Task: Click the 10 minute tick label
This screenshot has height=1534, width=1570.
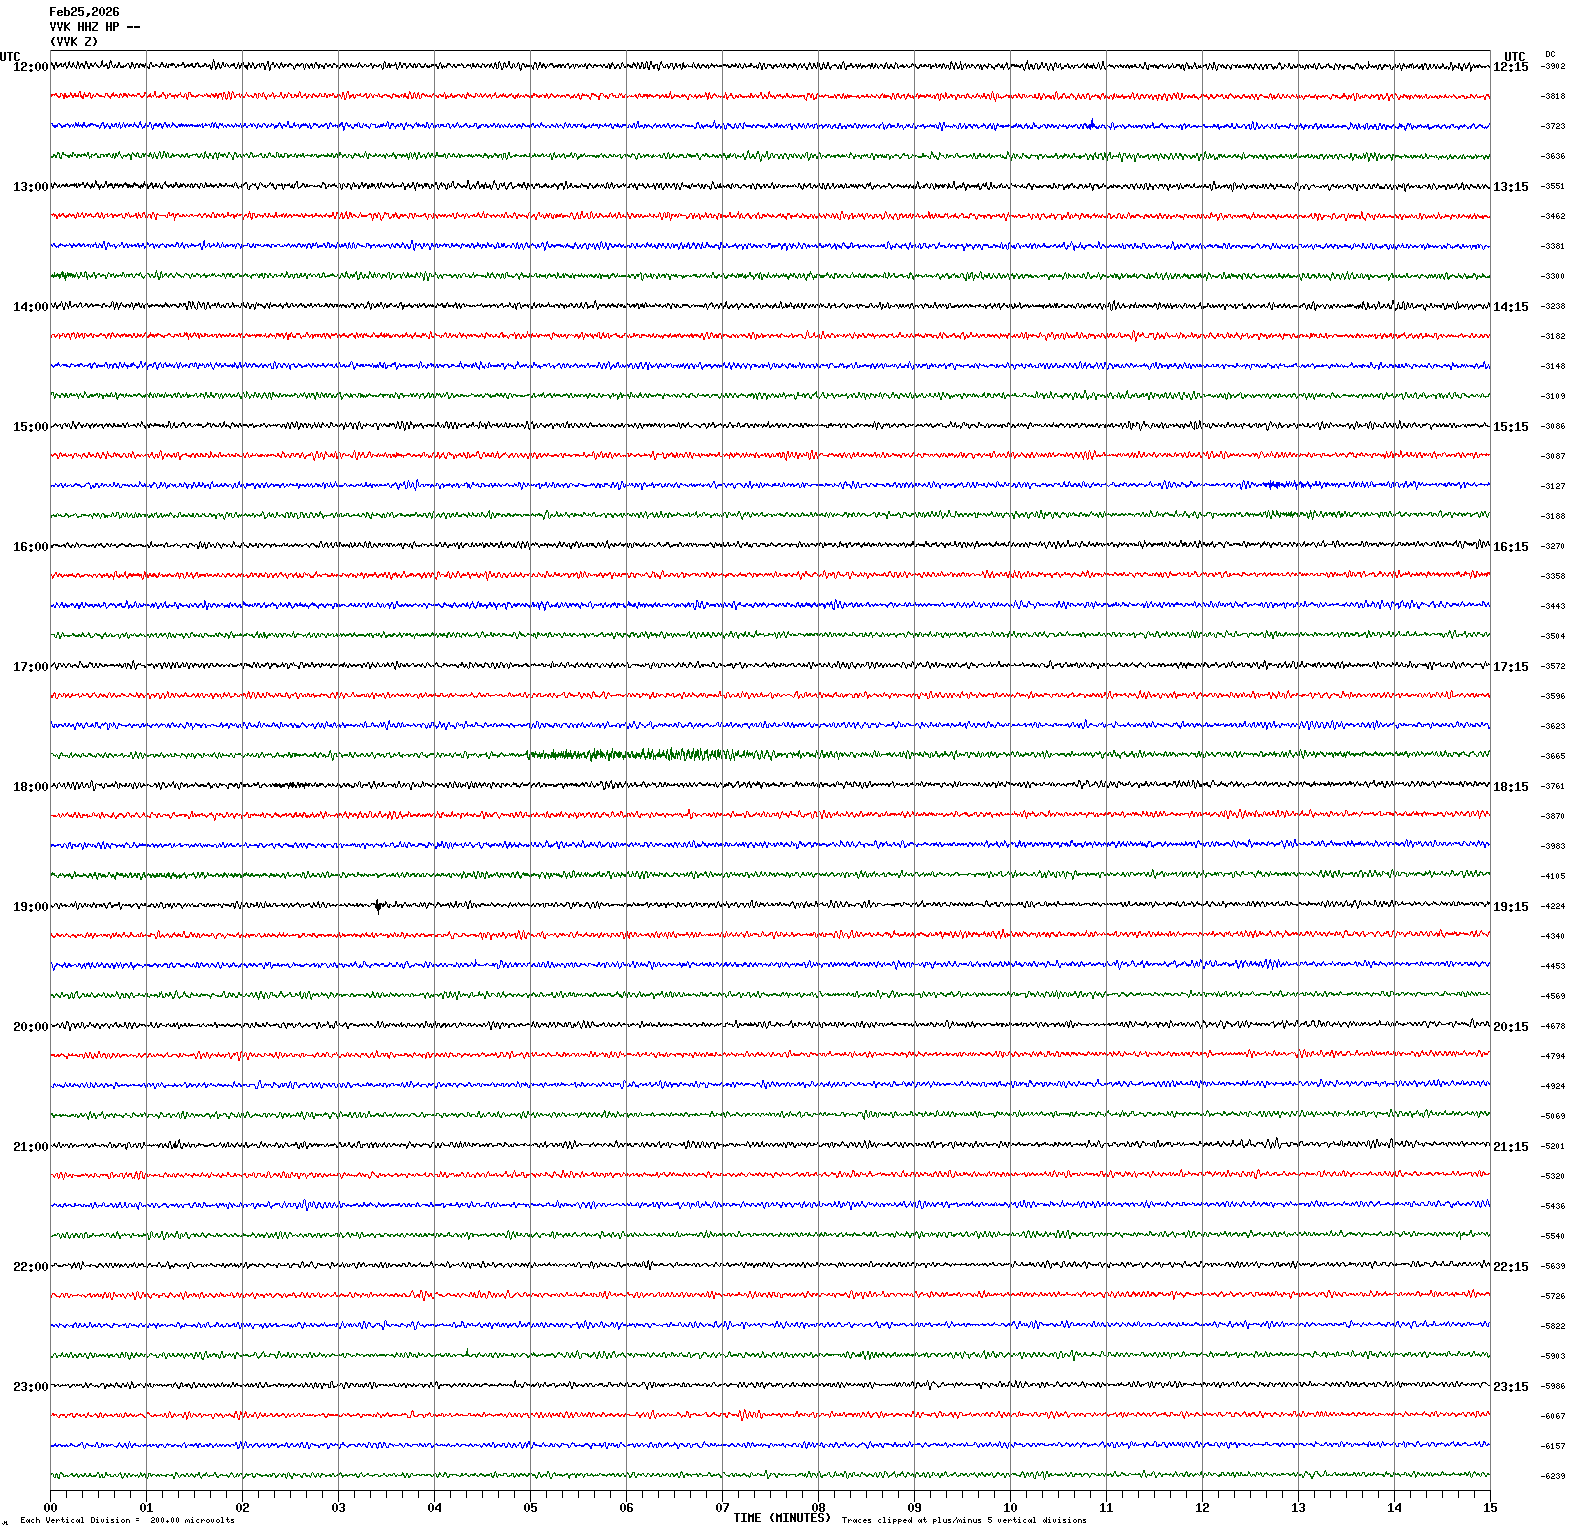Action: [1010, 1508]
